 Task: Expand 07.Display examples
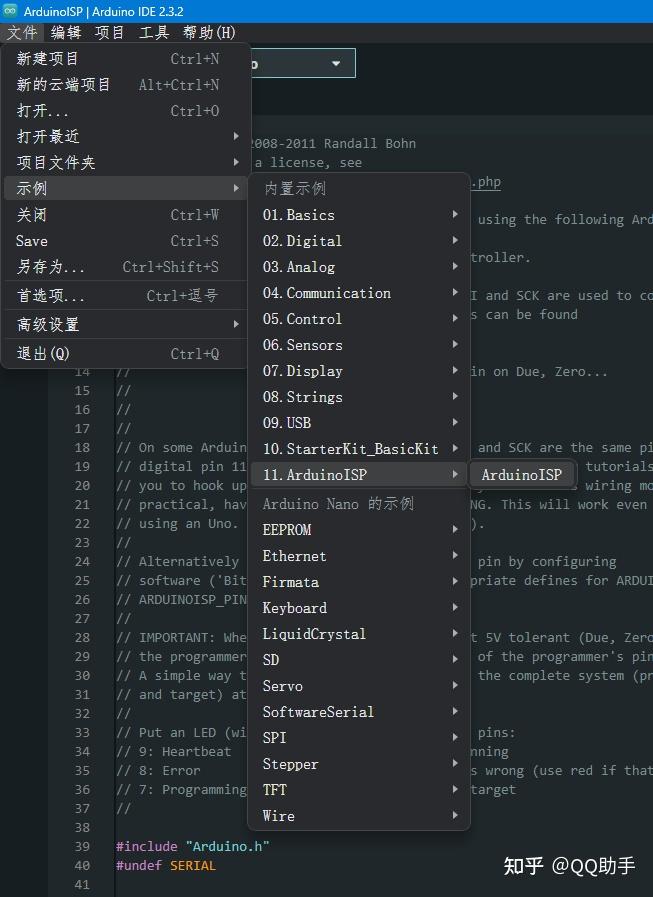tap(359, 371)
